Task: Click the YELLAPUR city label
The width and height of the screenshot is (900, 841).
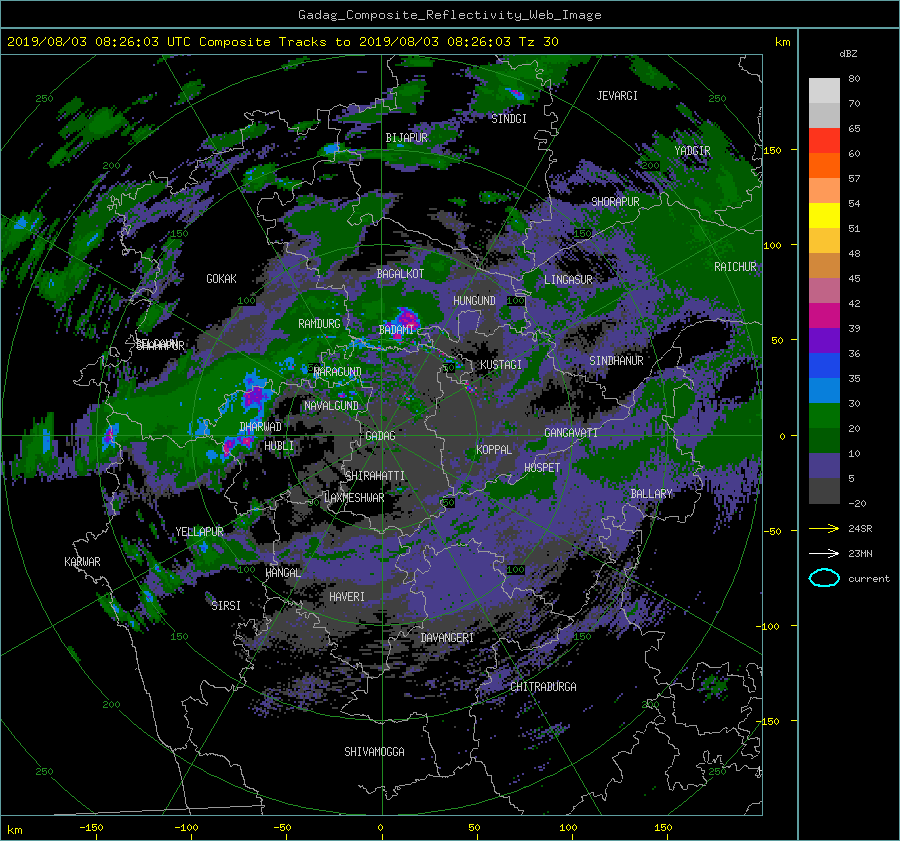Action: (199, 532)
